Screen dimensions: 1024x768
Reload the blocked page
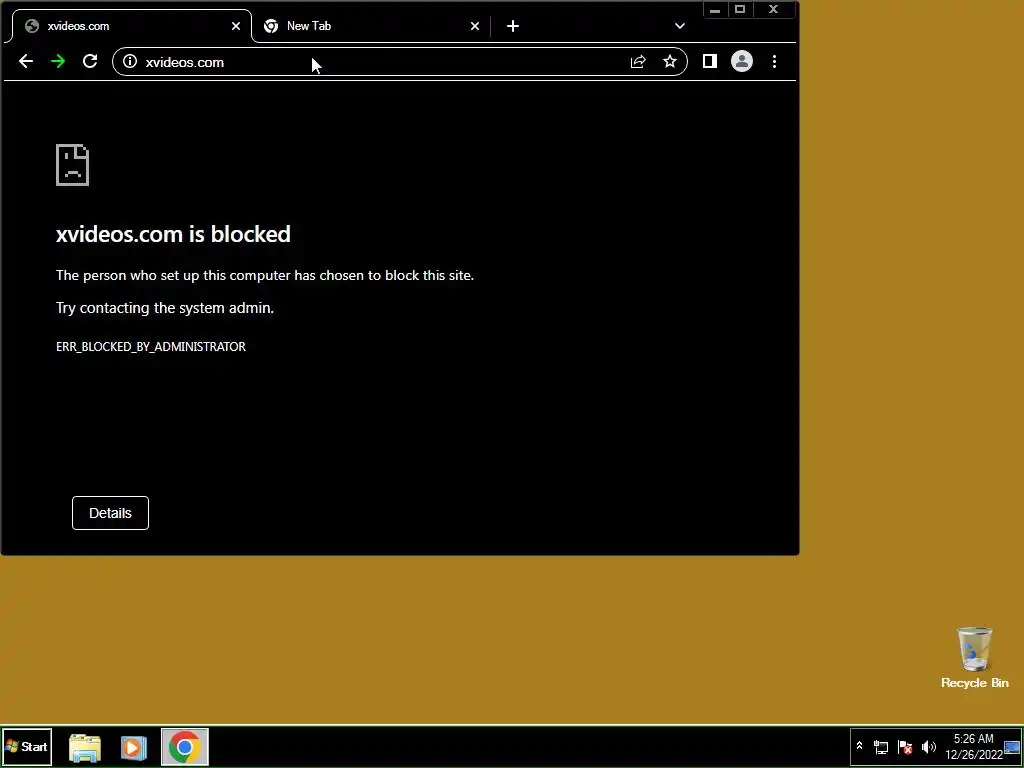pyautogui.click(x=90, y=61)
